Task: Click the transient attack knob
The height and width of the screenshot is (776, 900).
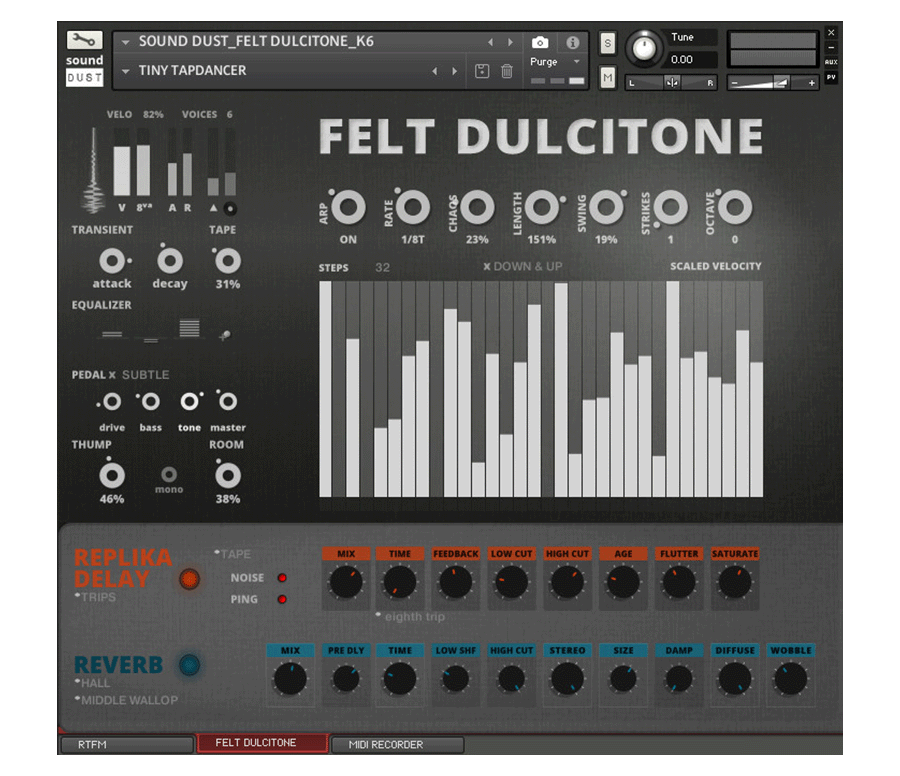Action: (112, 261)
